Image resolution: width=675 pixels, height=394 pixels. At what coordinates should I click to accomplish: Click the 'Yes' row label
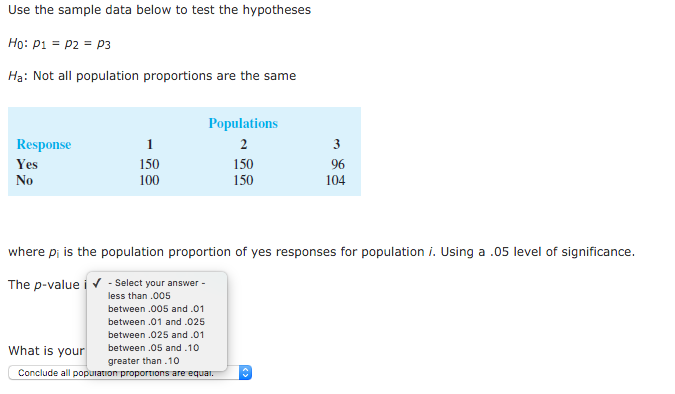click(27, 164)
